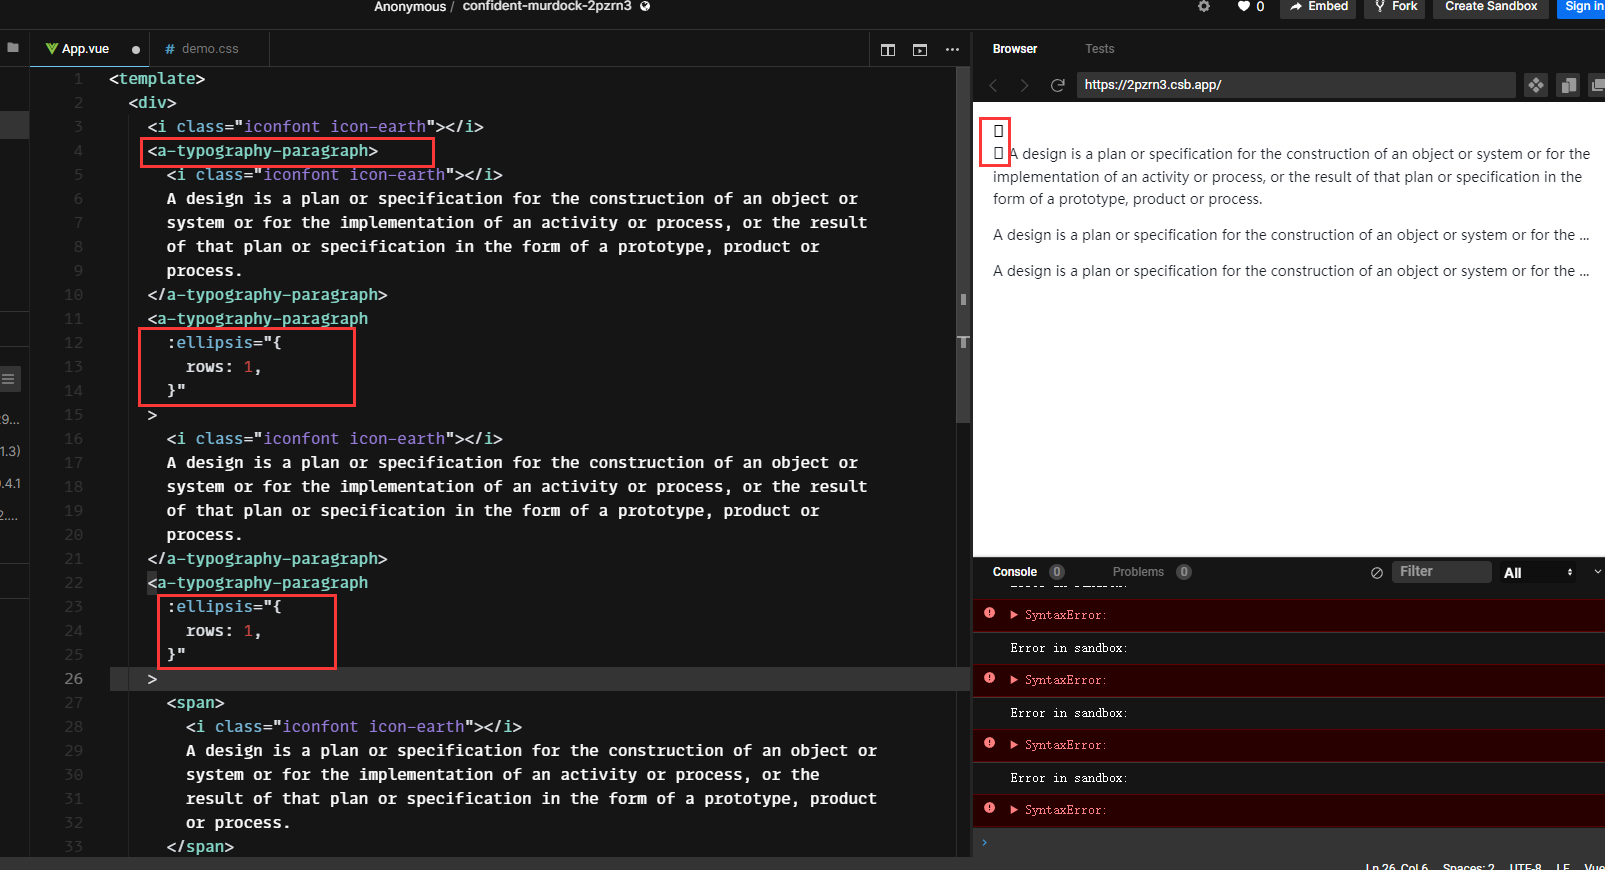Viewport: 1605px width, 870px height.
Task: Click the Create Sandbox button
Action: tap(1491, 7)
